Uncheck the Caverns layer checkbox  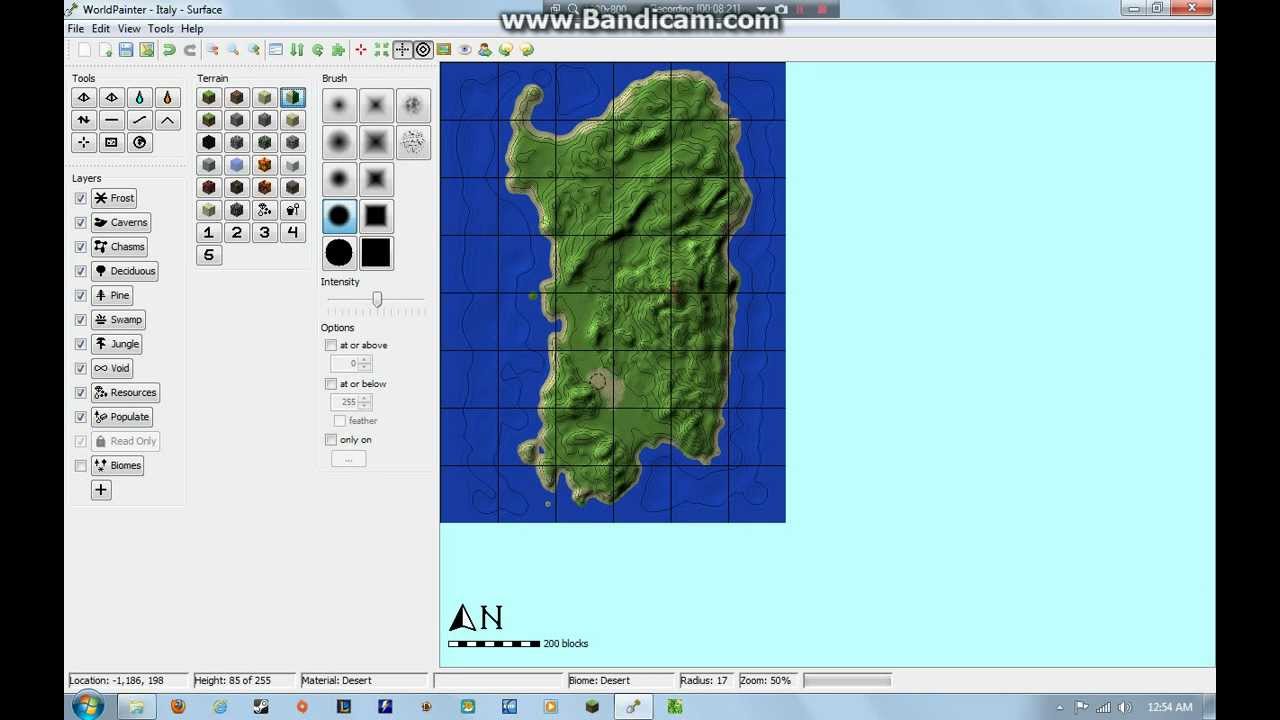point(81,222)
